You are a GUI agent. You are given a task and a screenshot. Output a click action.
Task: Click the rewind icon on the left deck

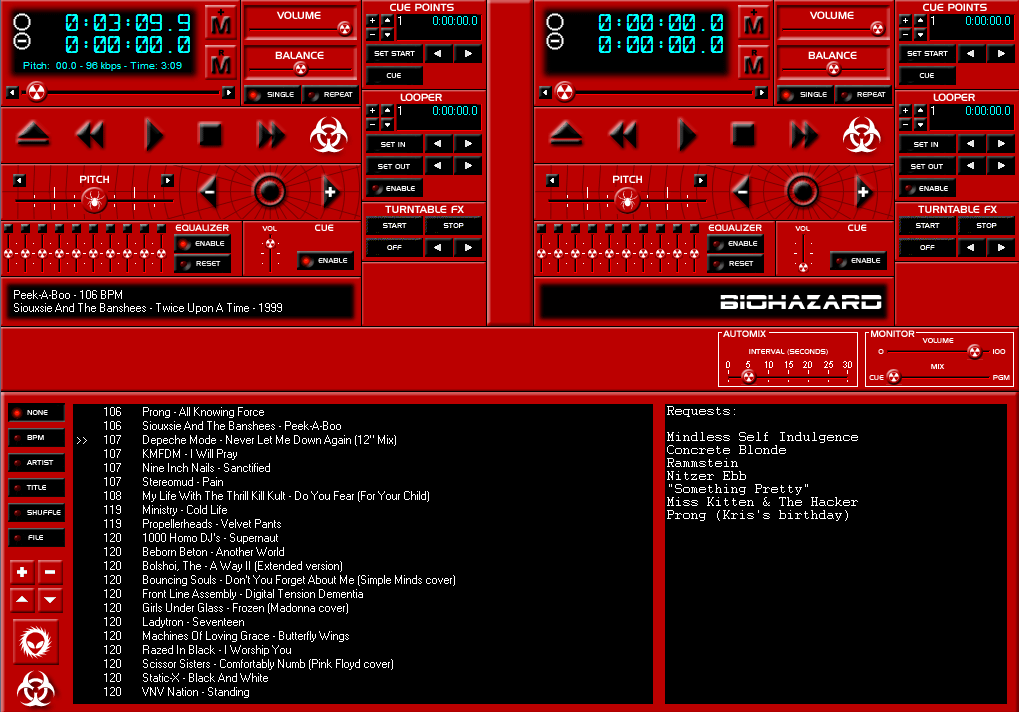click(90, 135)
